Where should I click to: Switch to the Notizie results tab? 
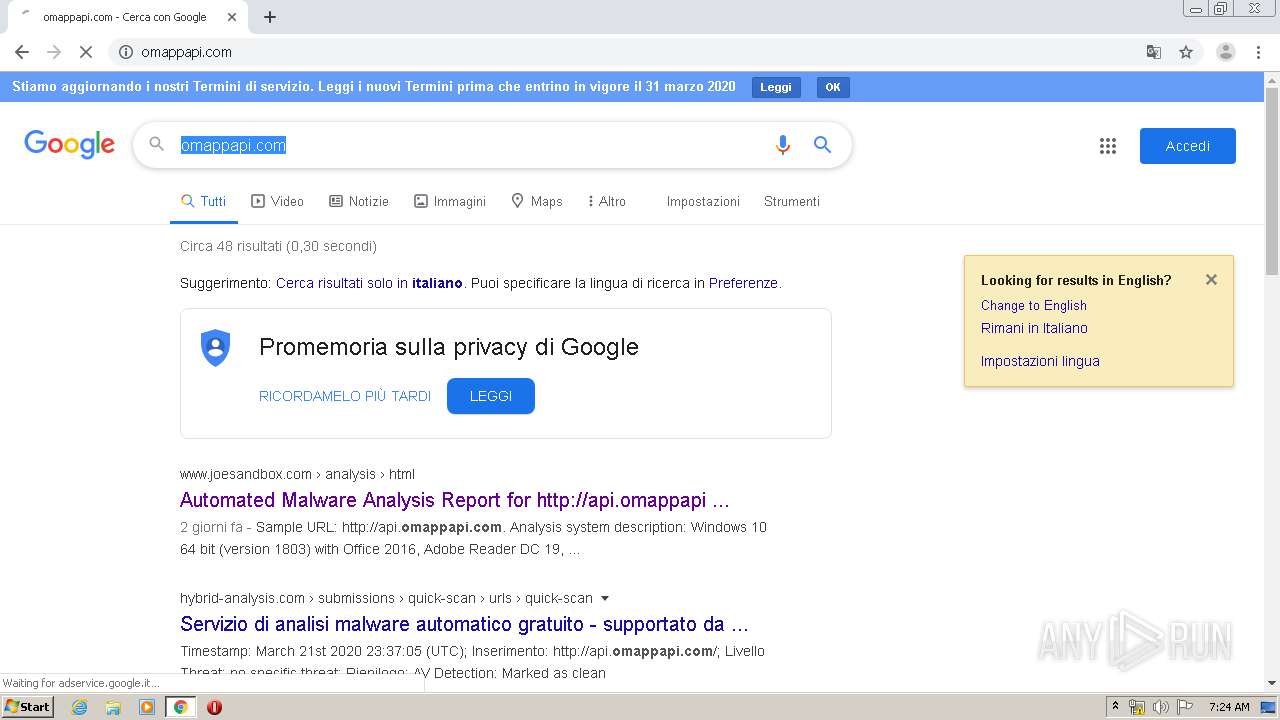[359, 201]
